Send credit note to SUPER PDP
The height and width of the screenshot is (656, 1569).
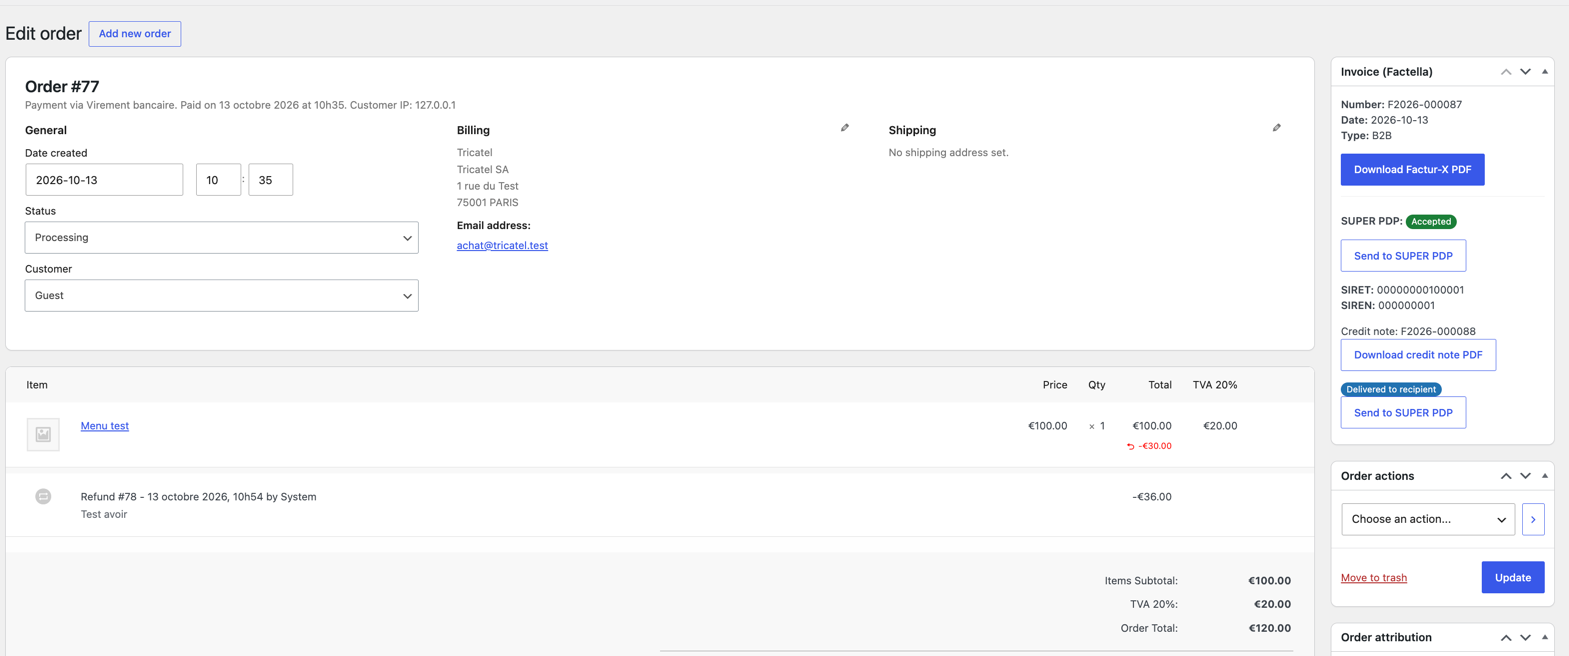tap(1403, 413)
